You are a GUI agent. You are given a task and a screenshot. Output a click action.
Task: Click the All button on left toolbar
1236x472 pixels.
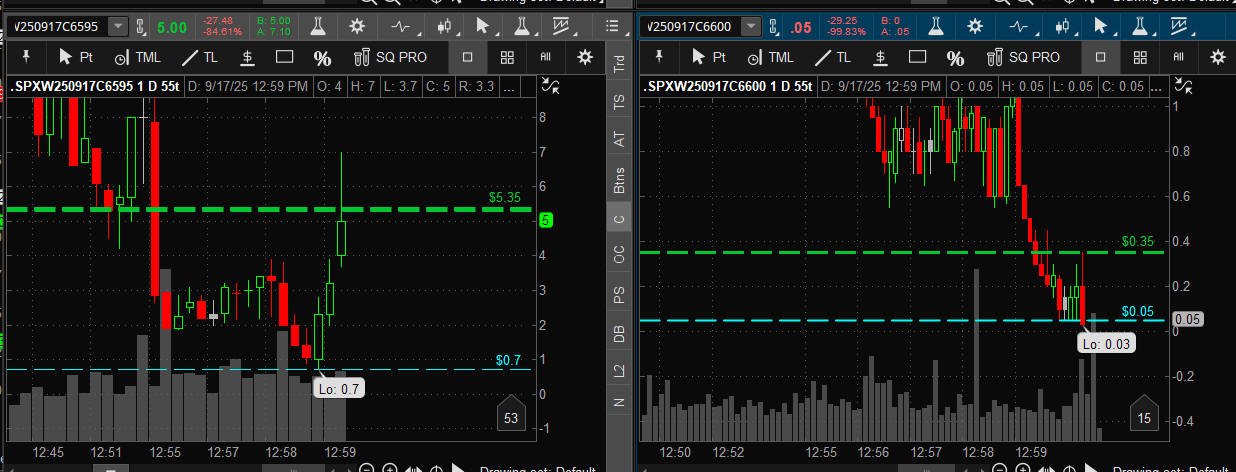pyautogui.click(x=546, y=58)
